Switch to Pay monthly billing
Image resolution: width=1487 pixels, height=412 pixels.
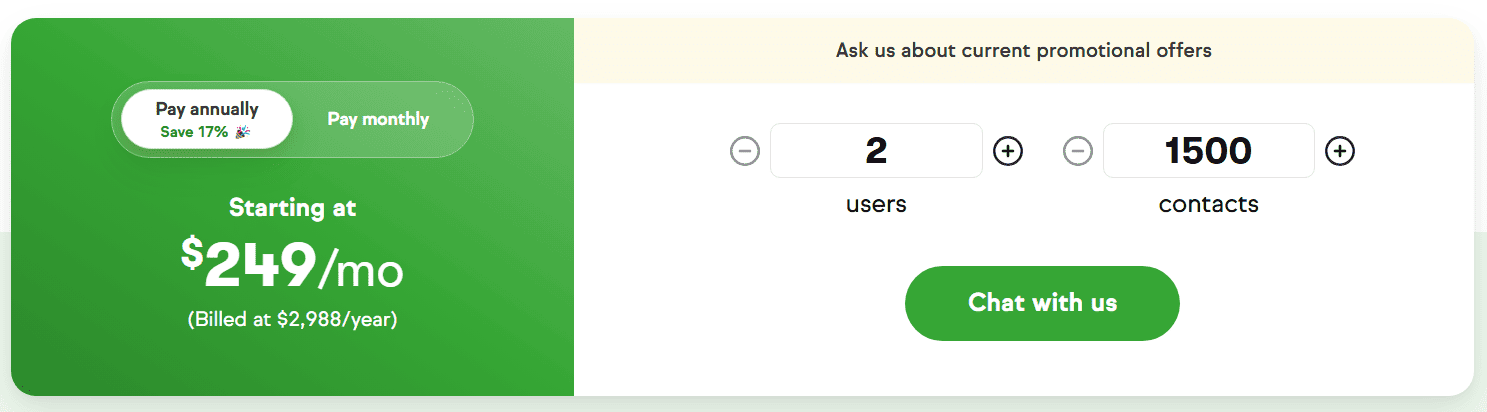pyautogui.click(x=378, y=119)
